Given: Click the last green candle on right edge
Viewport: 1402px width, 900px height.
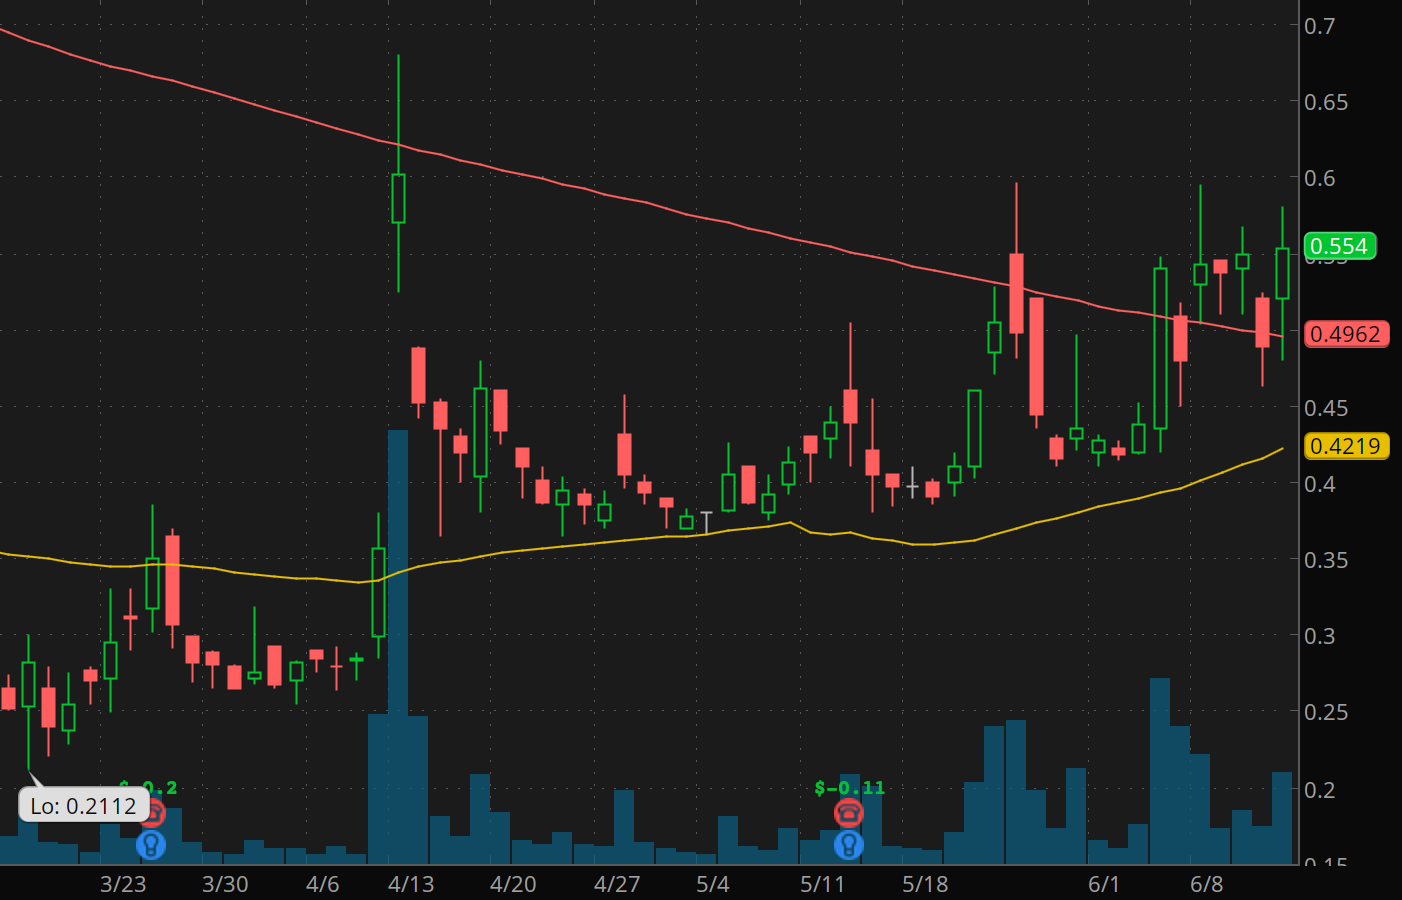Looking at the screenshot, I should 1282,273.
